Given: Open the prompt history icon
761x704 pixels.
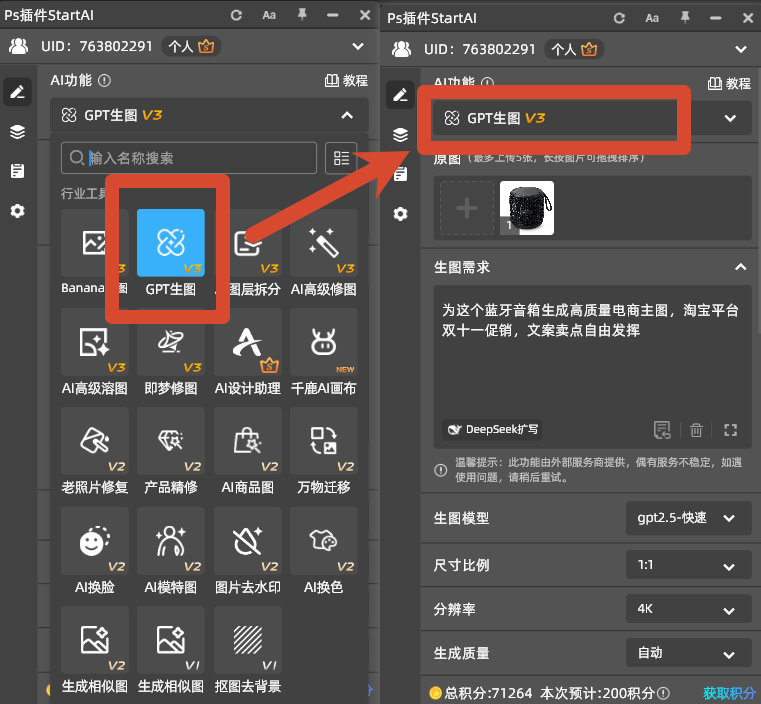Looking at the screenshot, I should point(662,430).
